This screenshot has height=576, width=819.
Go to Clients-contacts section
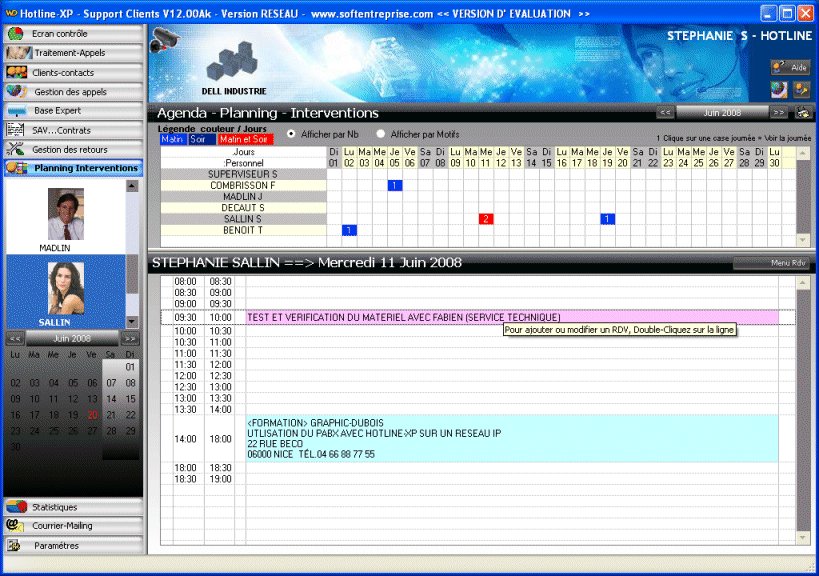72,72
